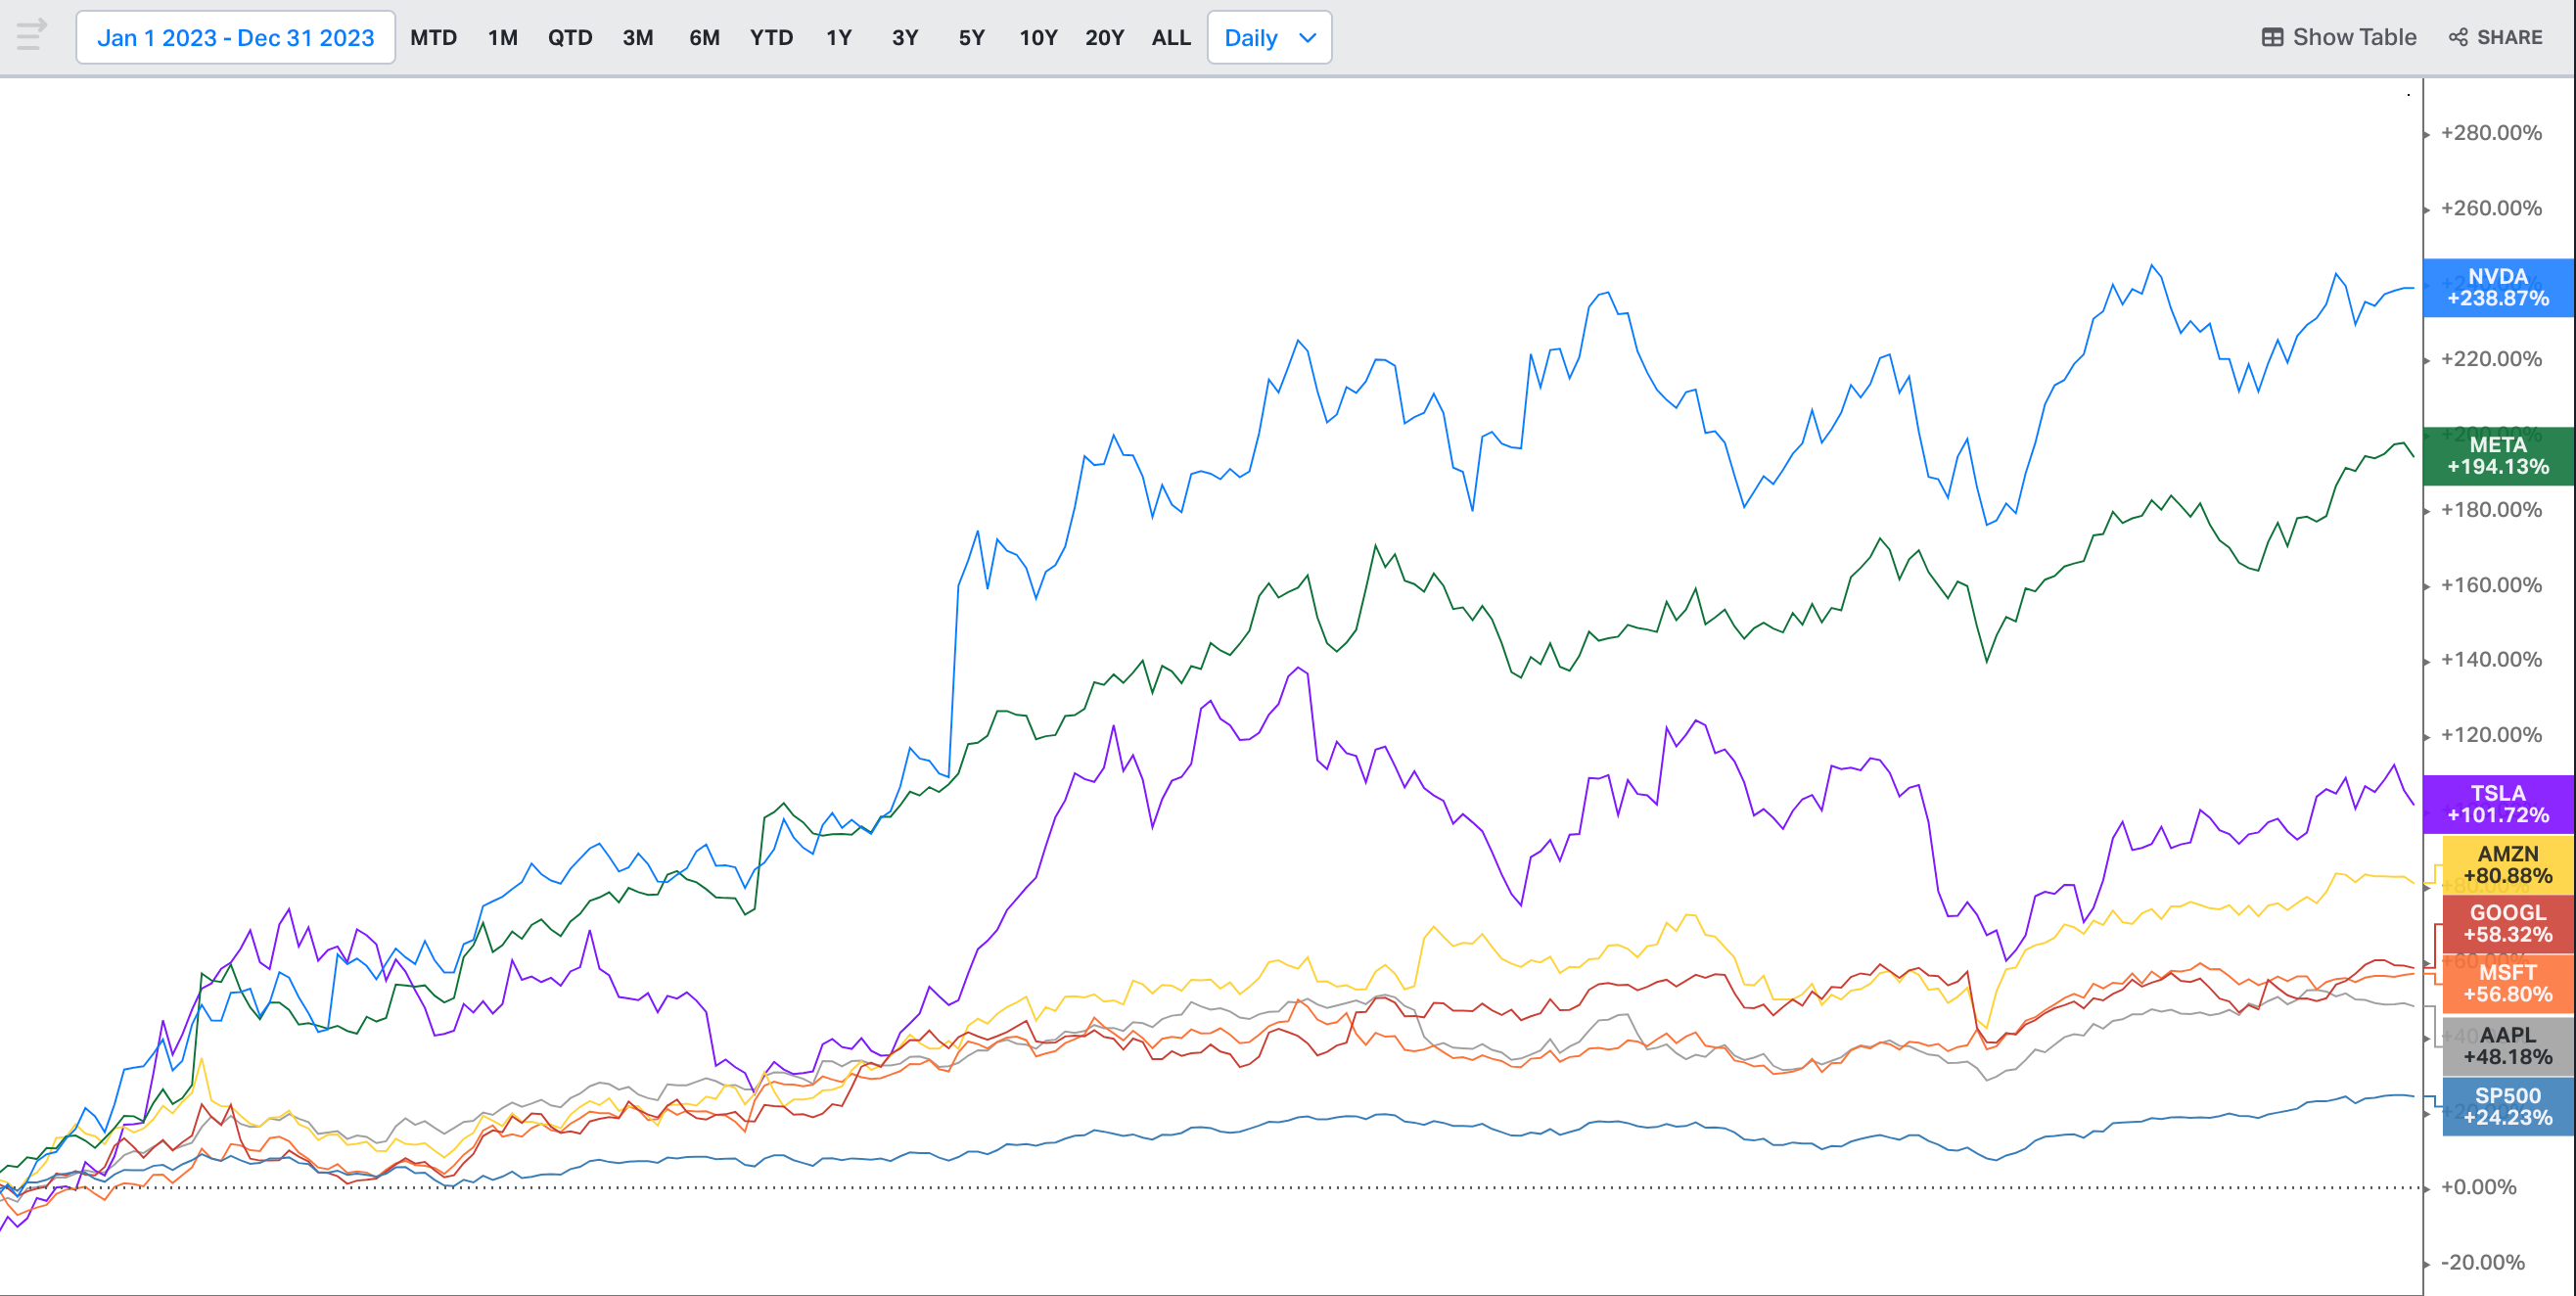Select the ALL range
The height and width of the screenshot is (1296, 2576).
point(1171,38)
